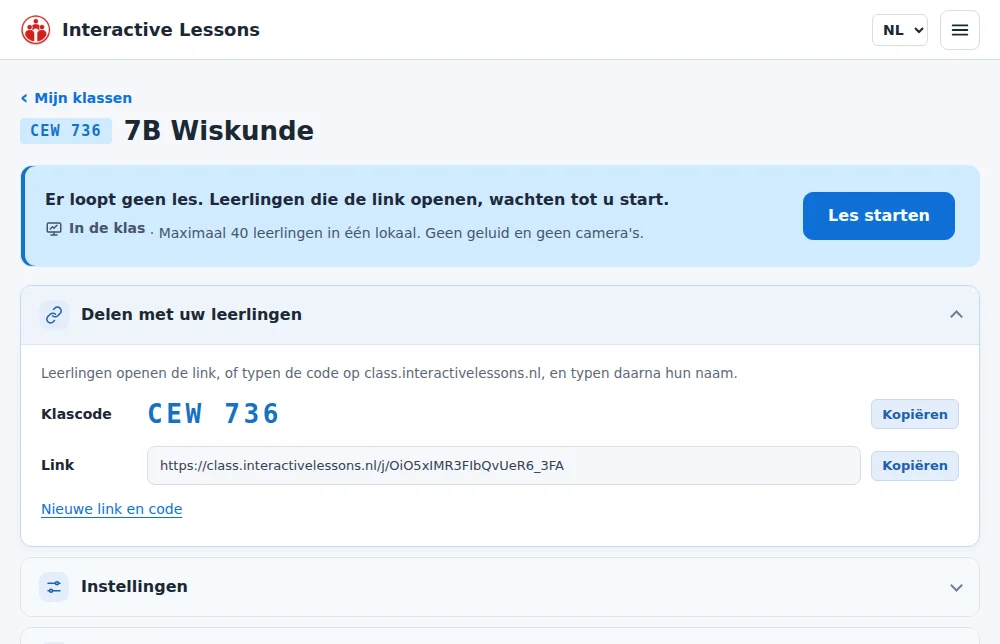Click the 7B Wiskunde heading
Viewport: 1000px width, 644px height.
tap(219, 131)
